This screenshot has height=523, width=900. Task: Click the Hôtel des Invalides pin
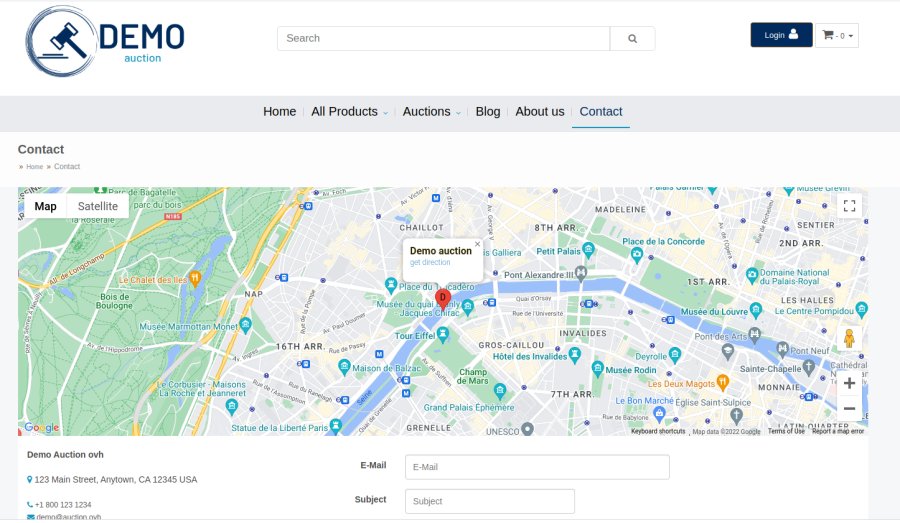point(575,354)
